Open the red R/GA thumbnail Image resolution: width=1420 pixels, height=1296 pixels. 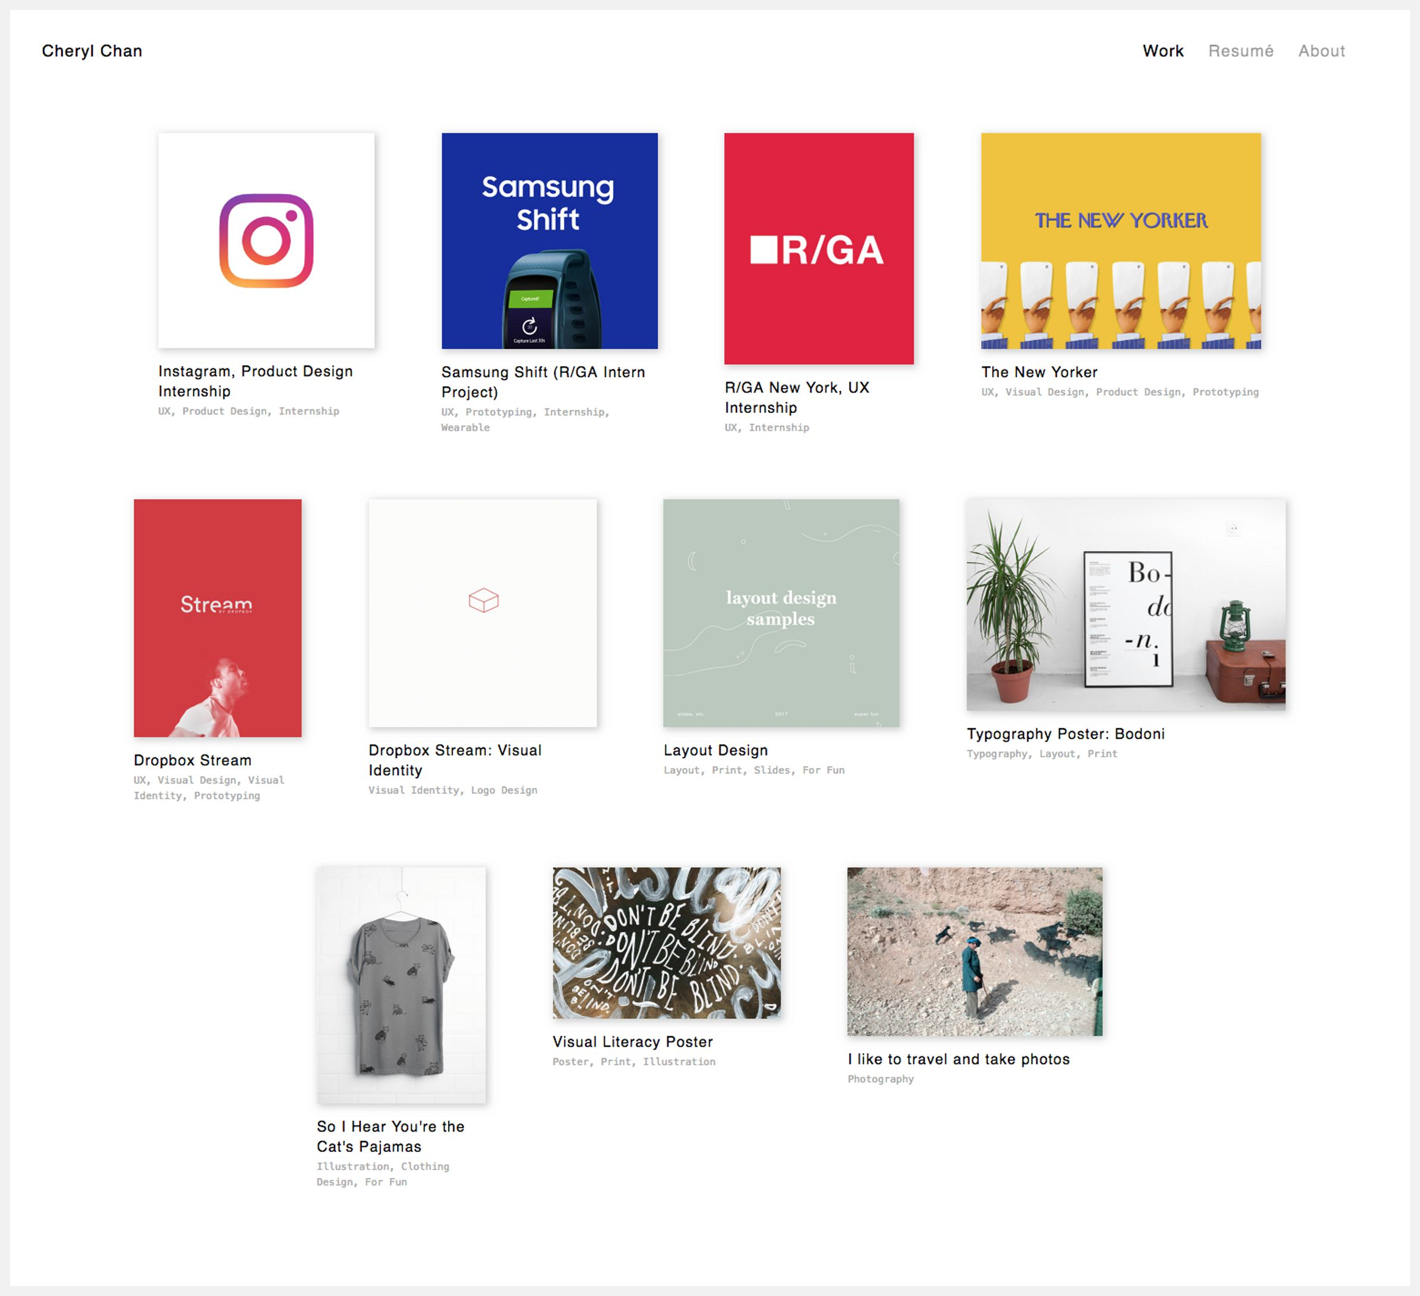[x=819, y=249]
